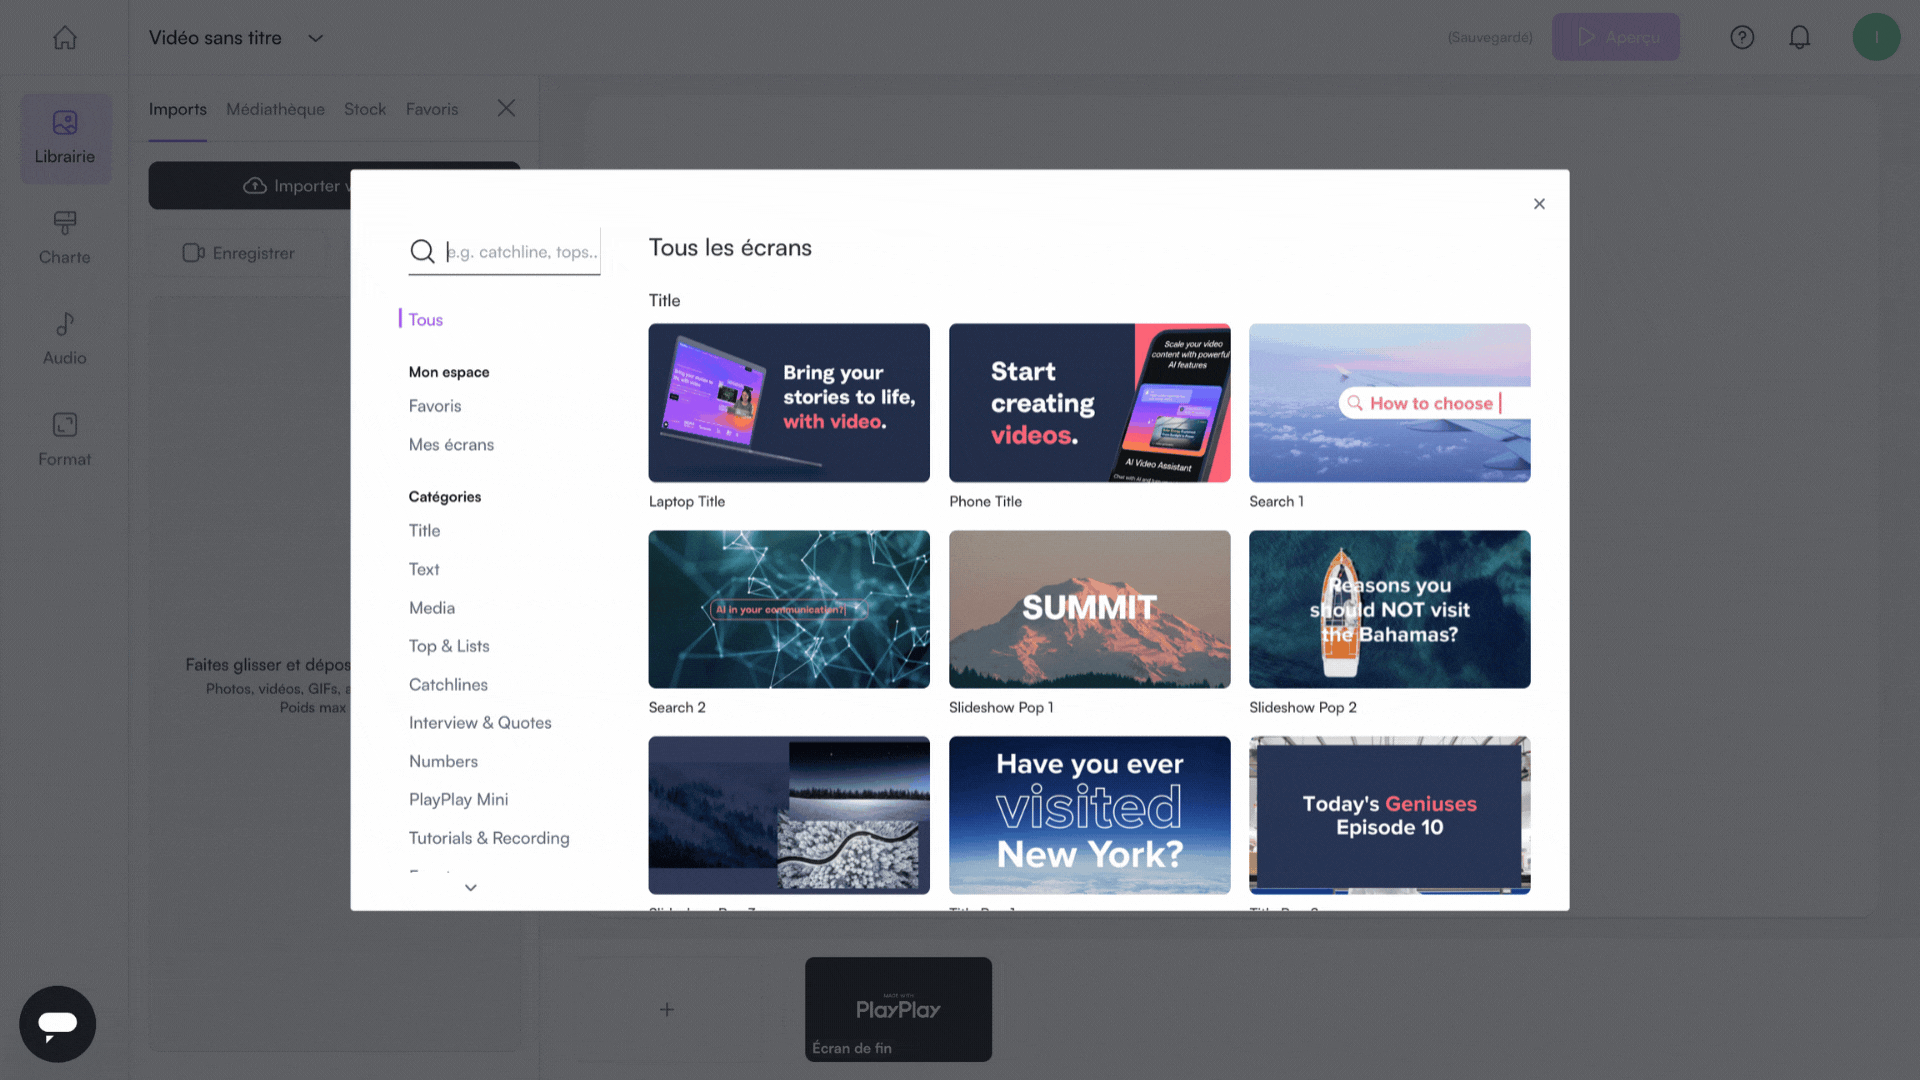This screenshot has height=1080, width=1920.
Task: Choose the 'Today's Geniuses Episode 10' thumbnail
Action: [1390, 815]
